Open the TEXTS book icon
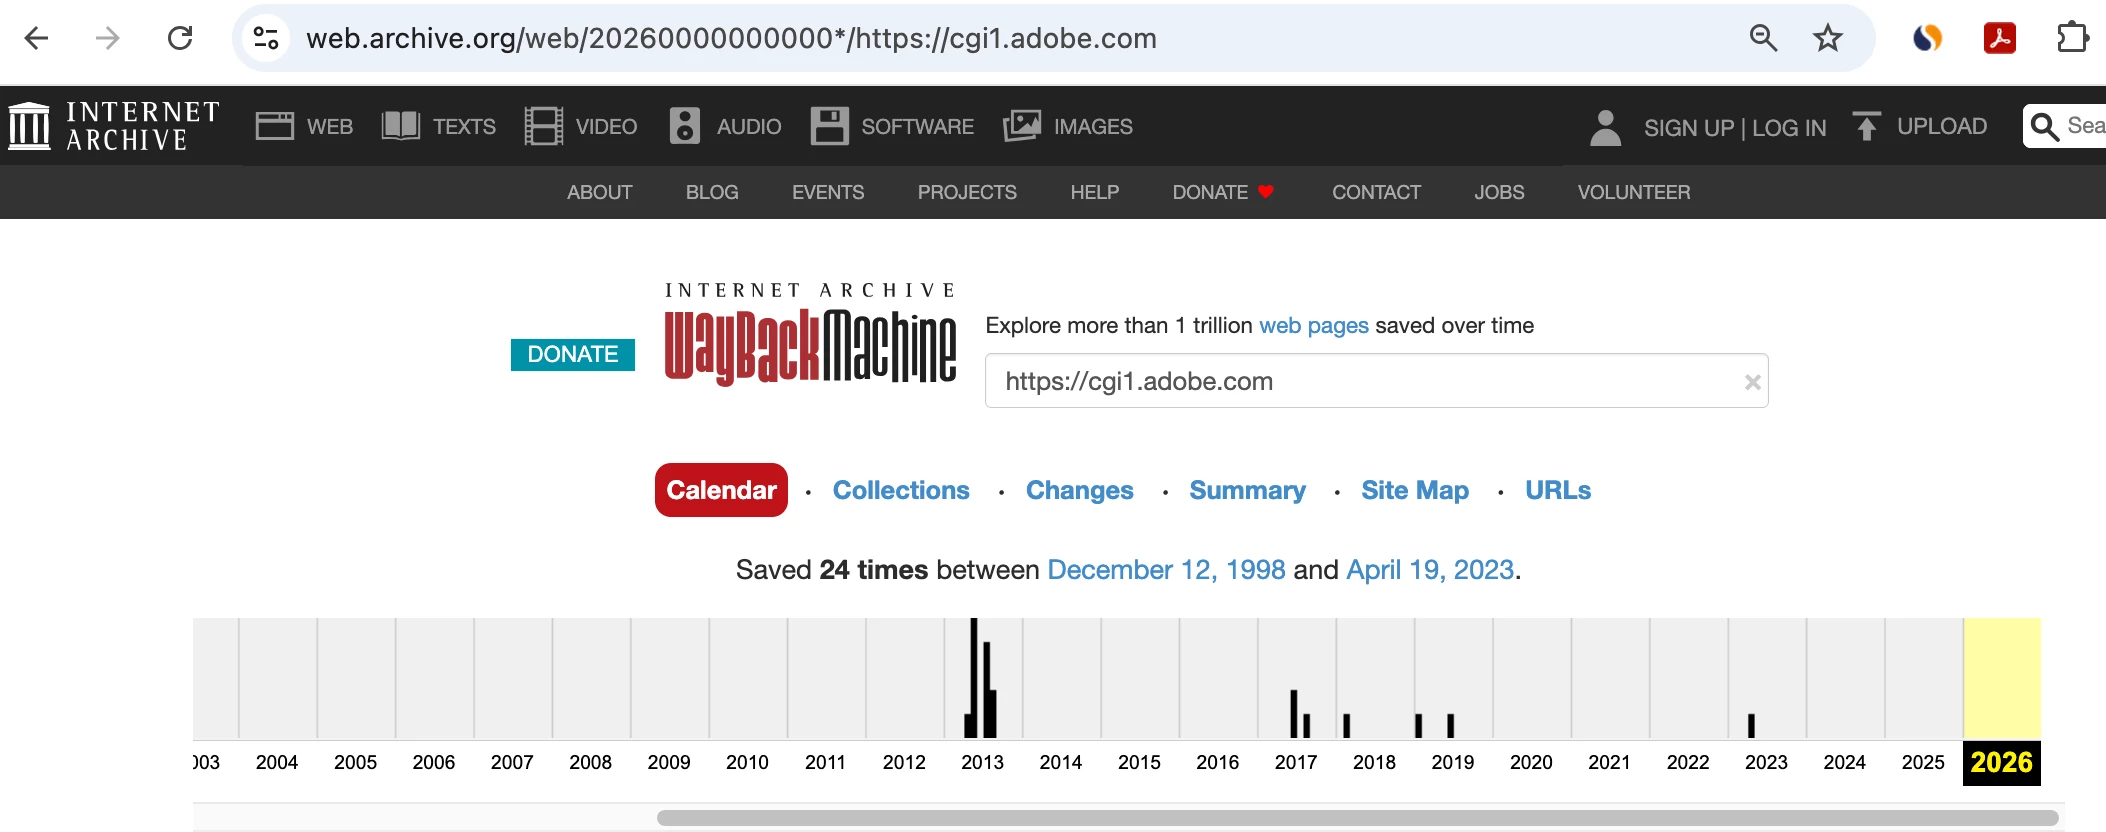The height and width of the screenshot is (832, 2106). (x=401, y=126)
